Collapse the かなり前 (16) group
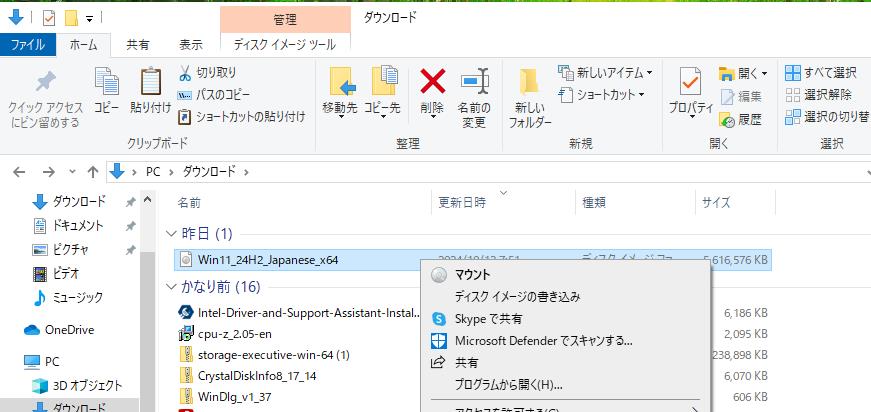The image size is (871, 412). (x=171, y=287)
